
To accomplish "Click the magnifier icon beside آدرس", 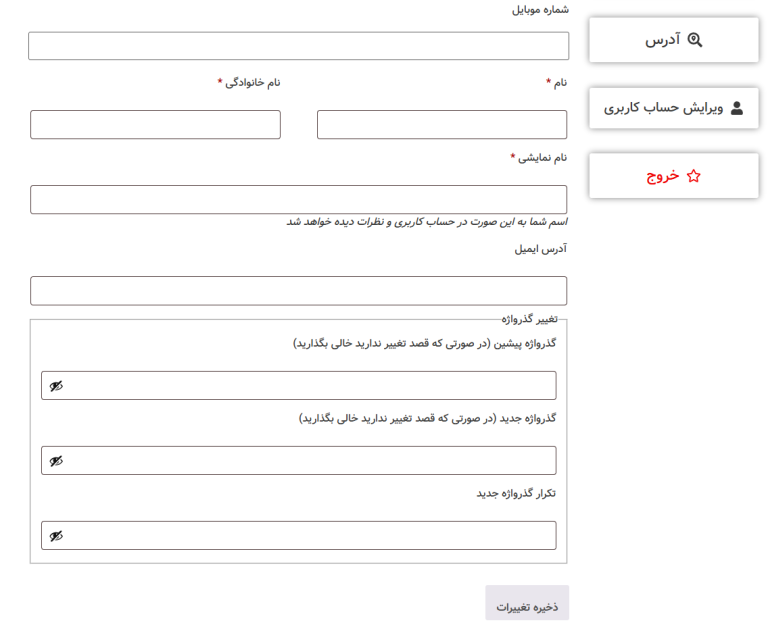I will (x=695, y=40).
